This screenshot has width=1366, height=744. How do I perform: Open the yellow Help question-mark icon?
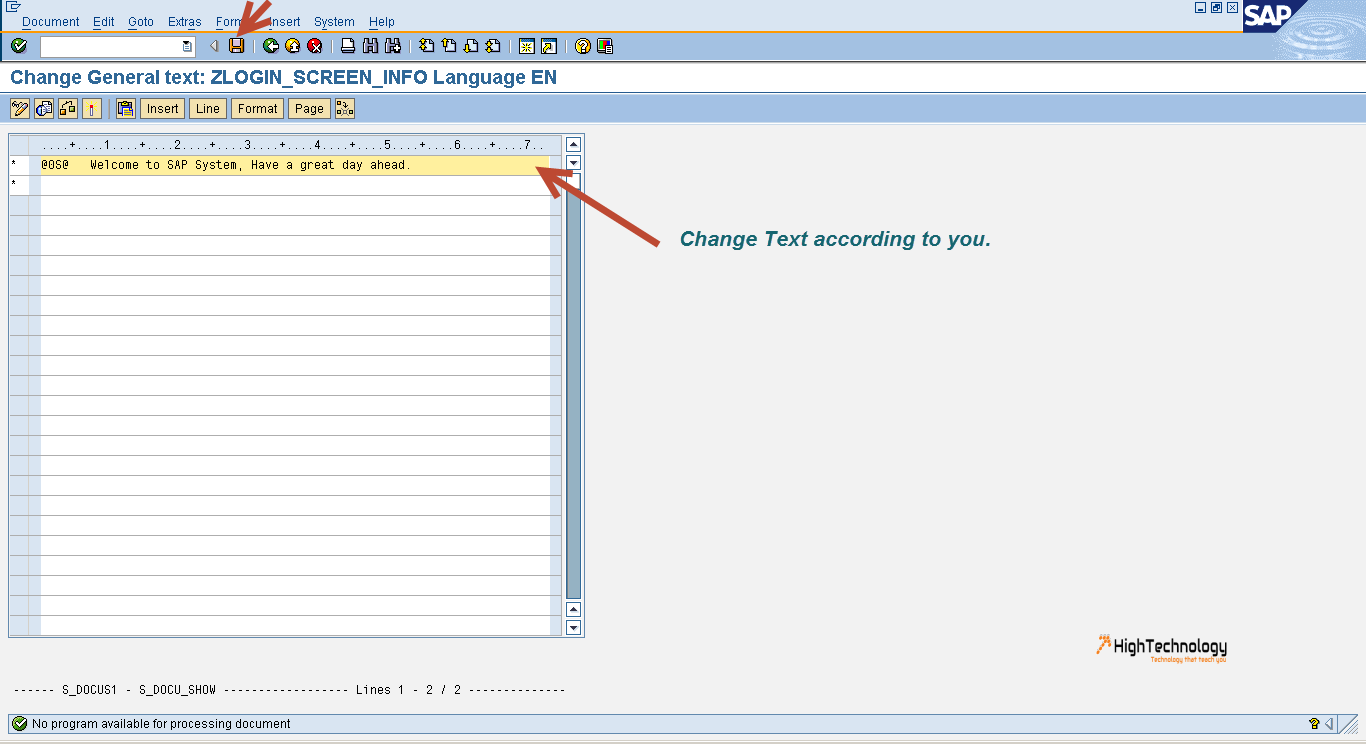coord(583,46)
